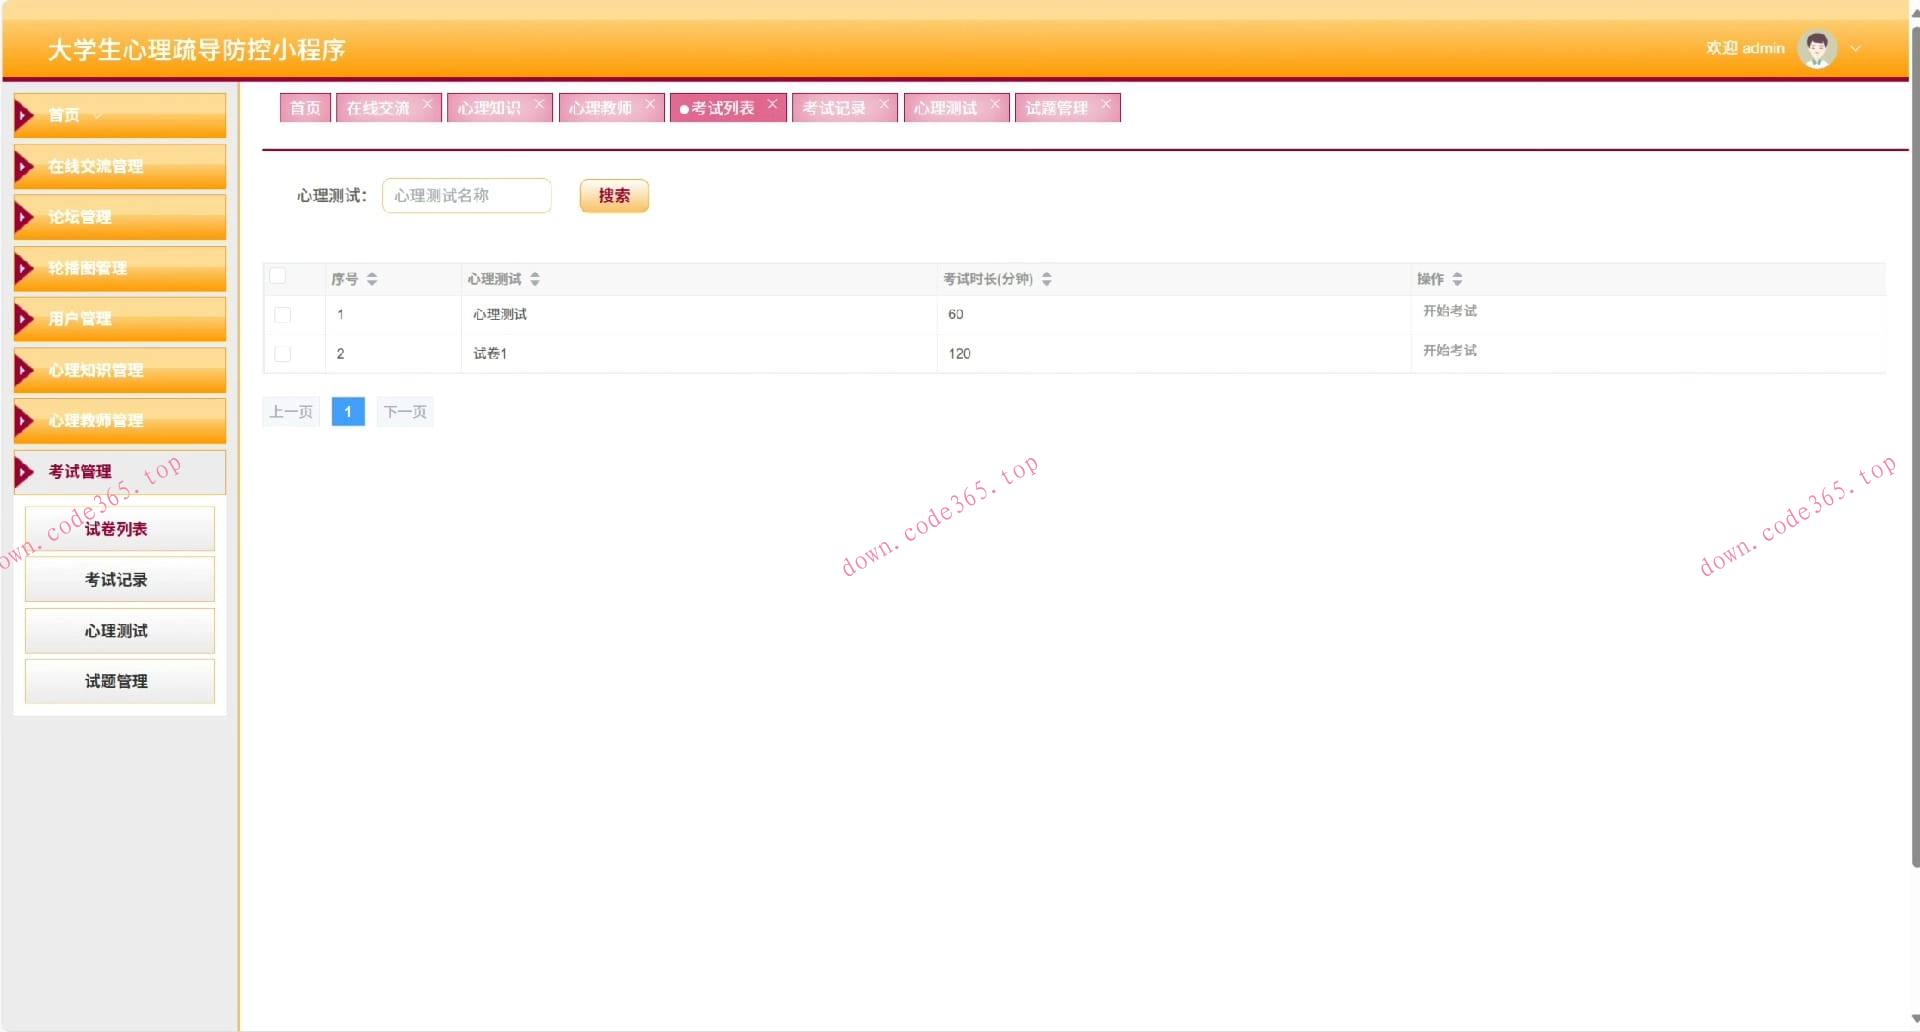The image size is (1920, 1032).
Task: Open 考试记录 in the sidebar submenu
Action: pos(119,580)
